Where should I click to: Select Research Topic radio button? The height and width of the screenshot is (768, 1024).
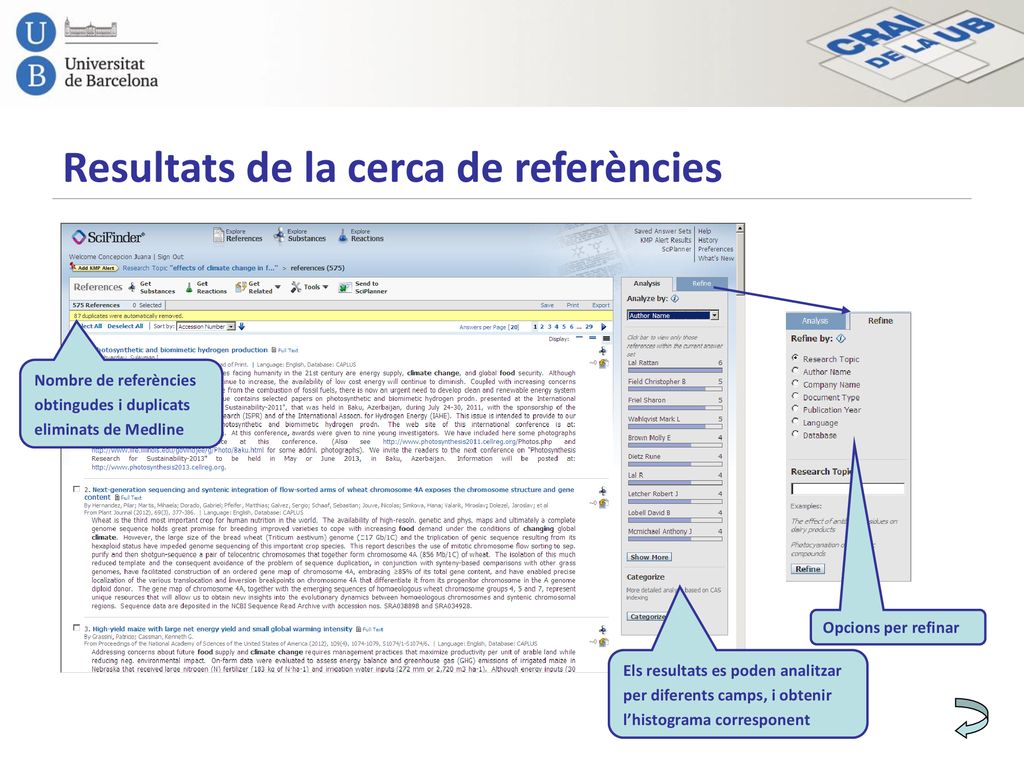(795, 358)
